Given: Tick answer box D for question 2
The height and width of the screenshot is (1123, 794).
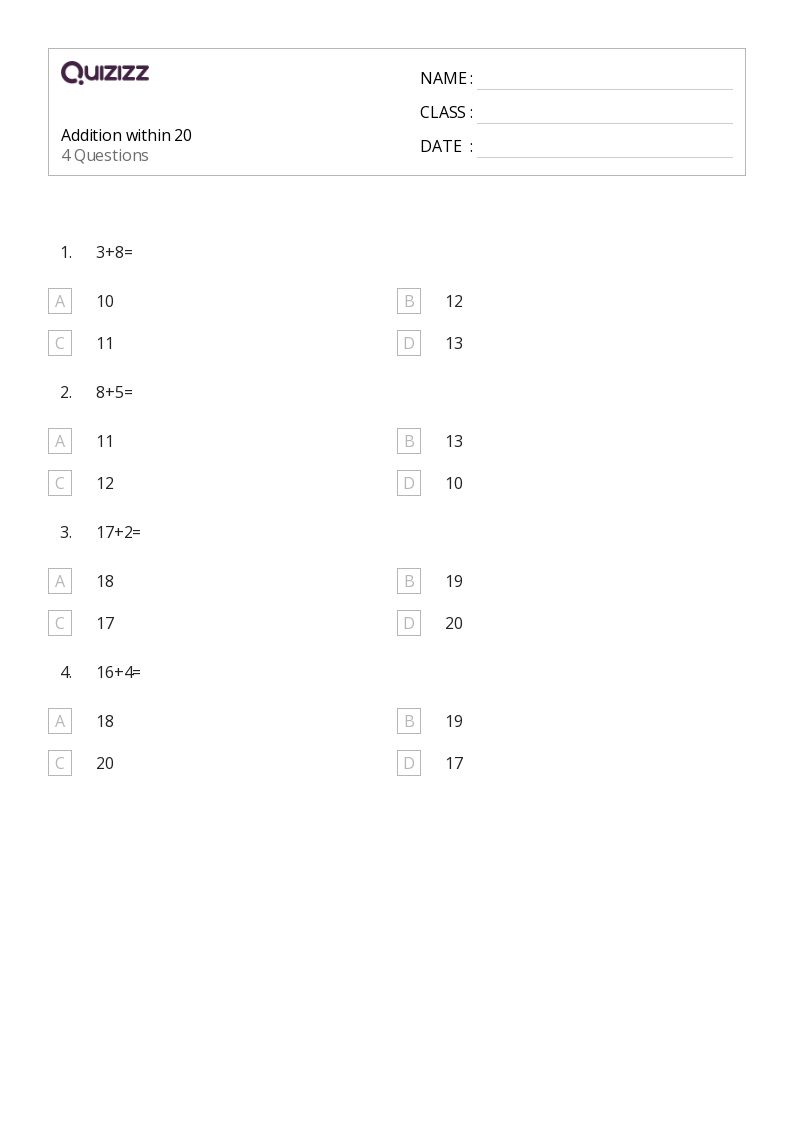Looking at the screenshot, I should (x=409, y=483).
